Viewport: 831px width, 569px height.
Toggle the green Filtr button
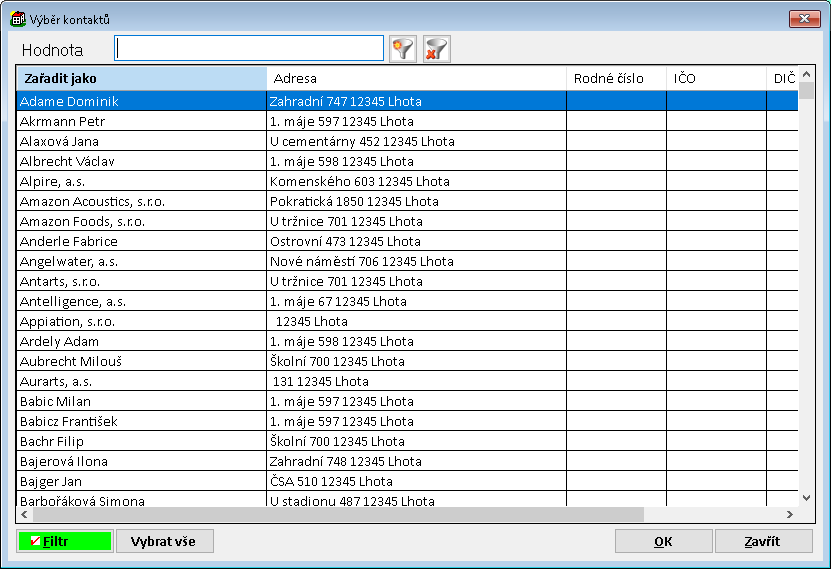pos(64,541)
